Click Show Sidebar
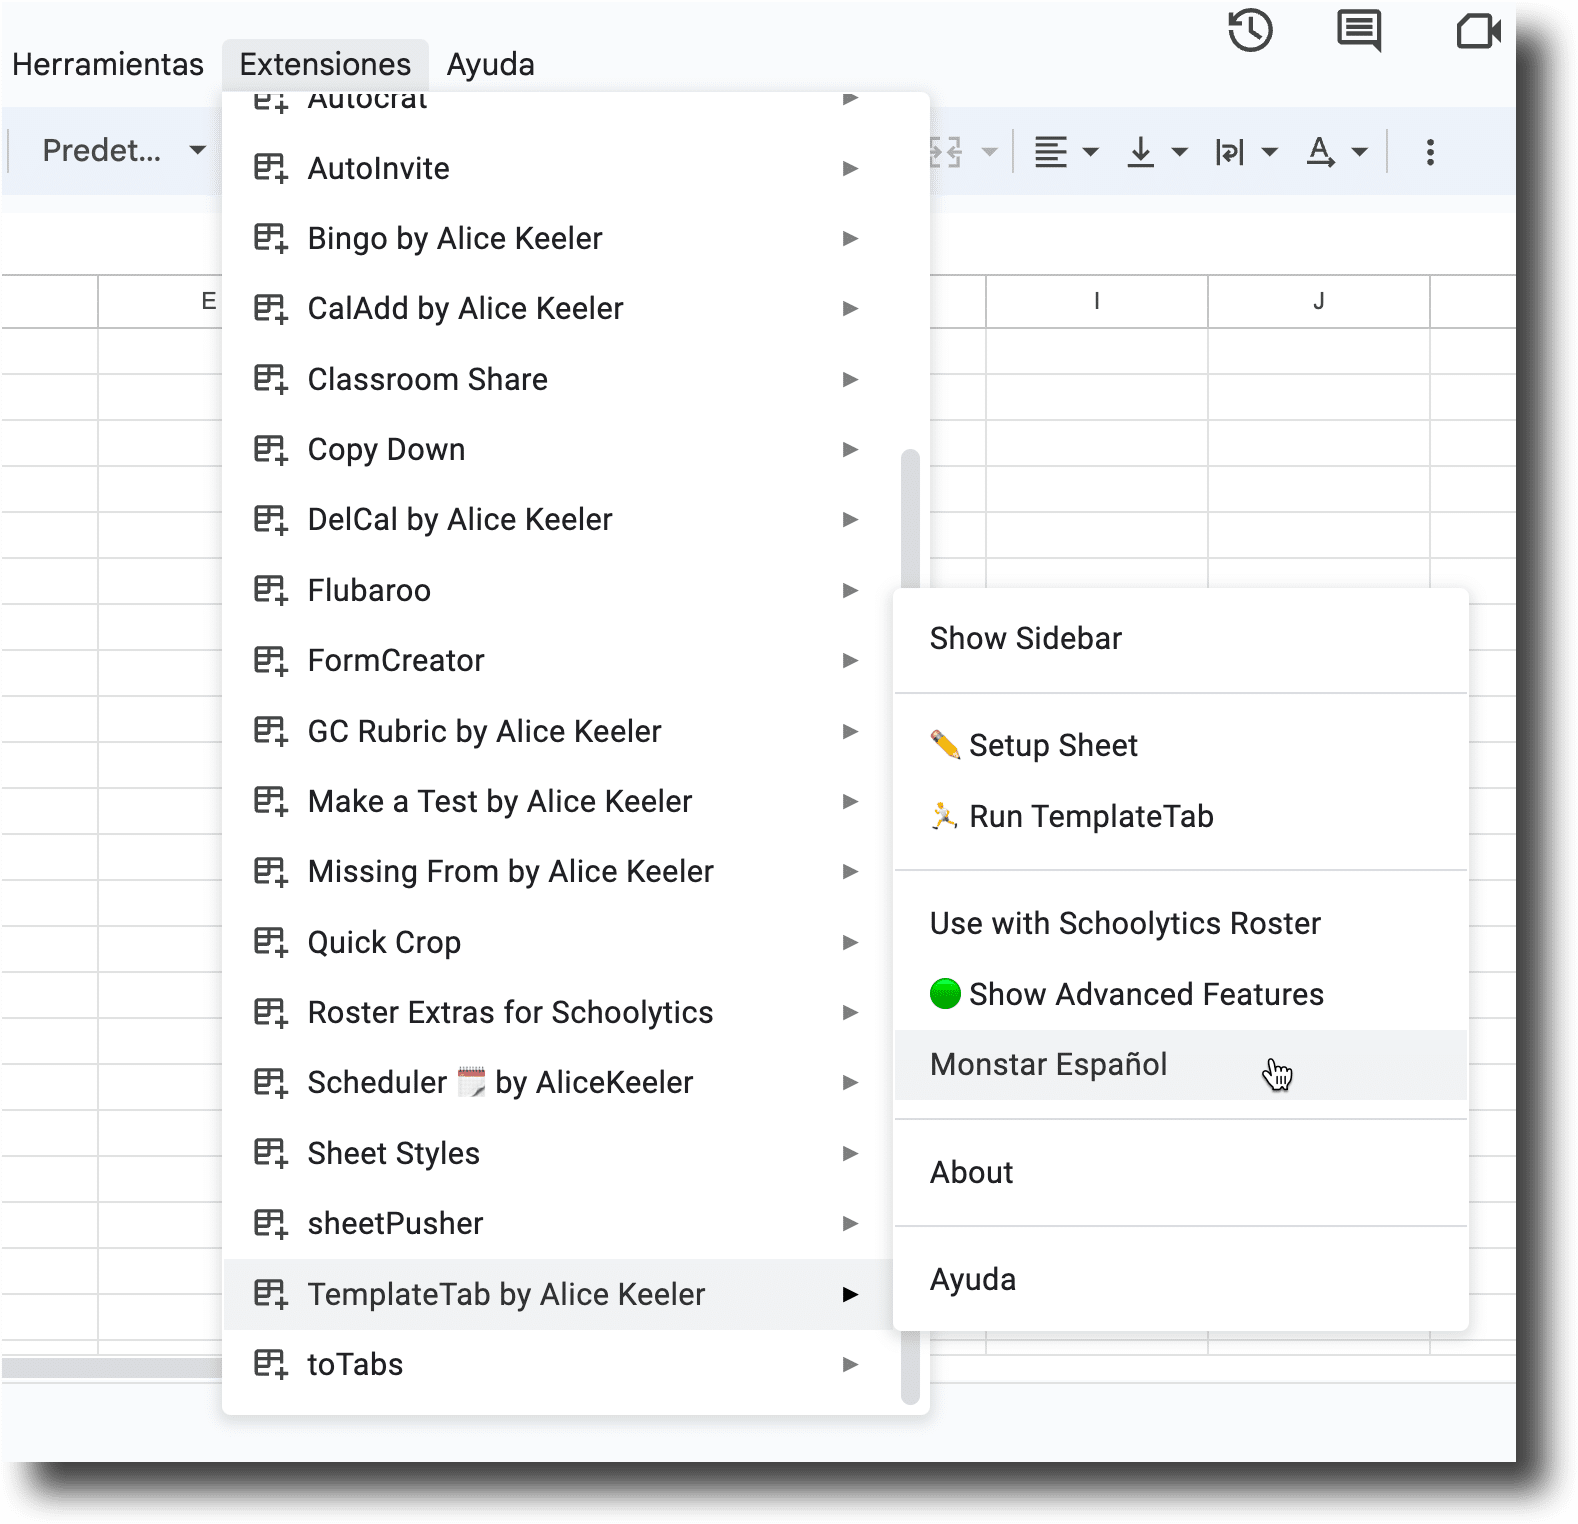The width and height of the screenshot is (1578, 1524). pos(1026,638)
